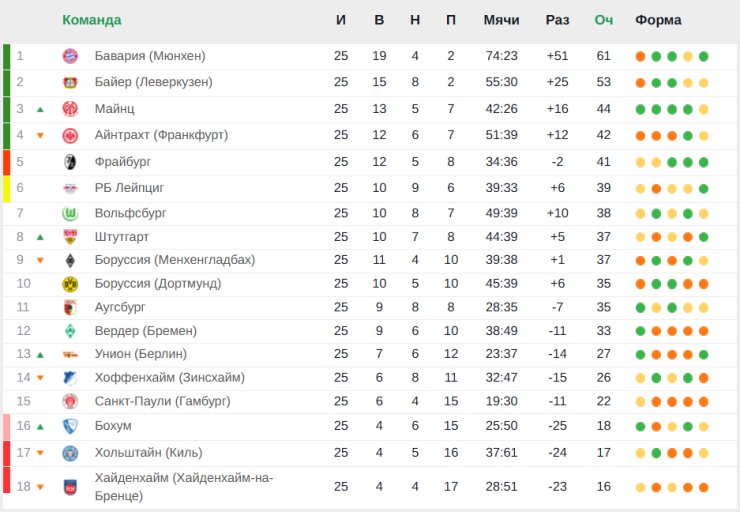740x512 pixels.
Task: Click the green up arrow beside Майнц
Action: pyautogui.click(x=40, y=109)
